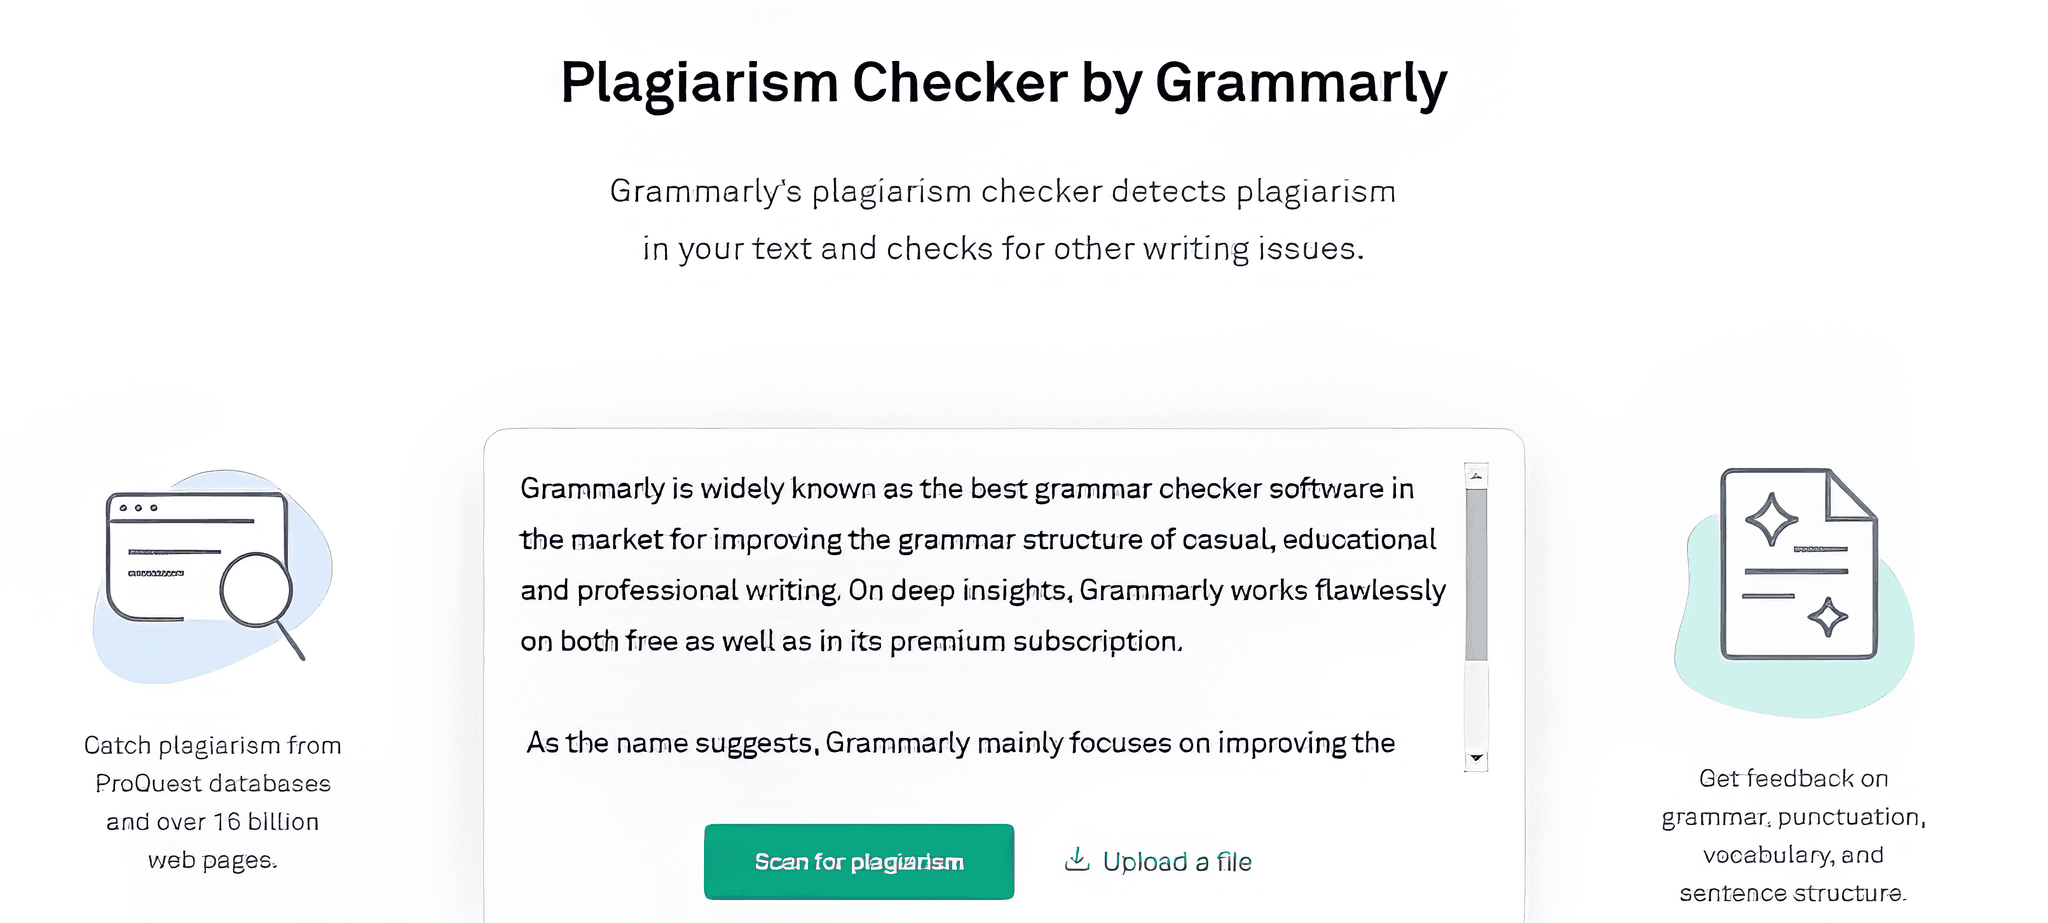Image resolution: width=2048 pixels, height=923 pixels.
Task: Click the Get feedback on grammar caption
Action: (x=1792, y=833)
